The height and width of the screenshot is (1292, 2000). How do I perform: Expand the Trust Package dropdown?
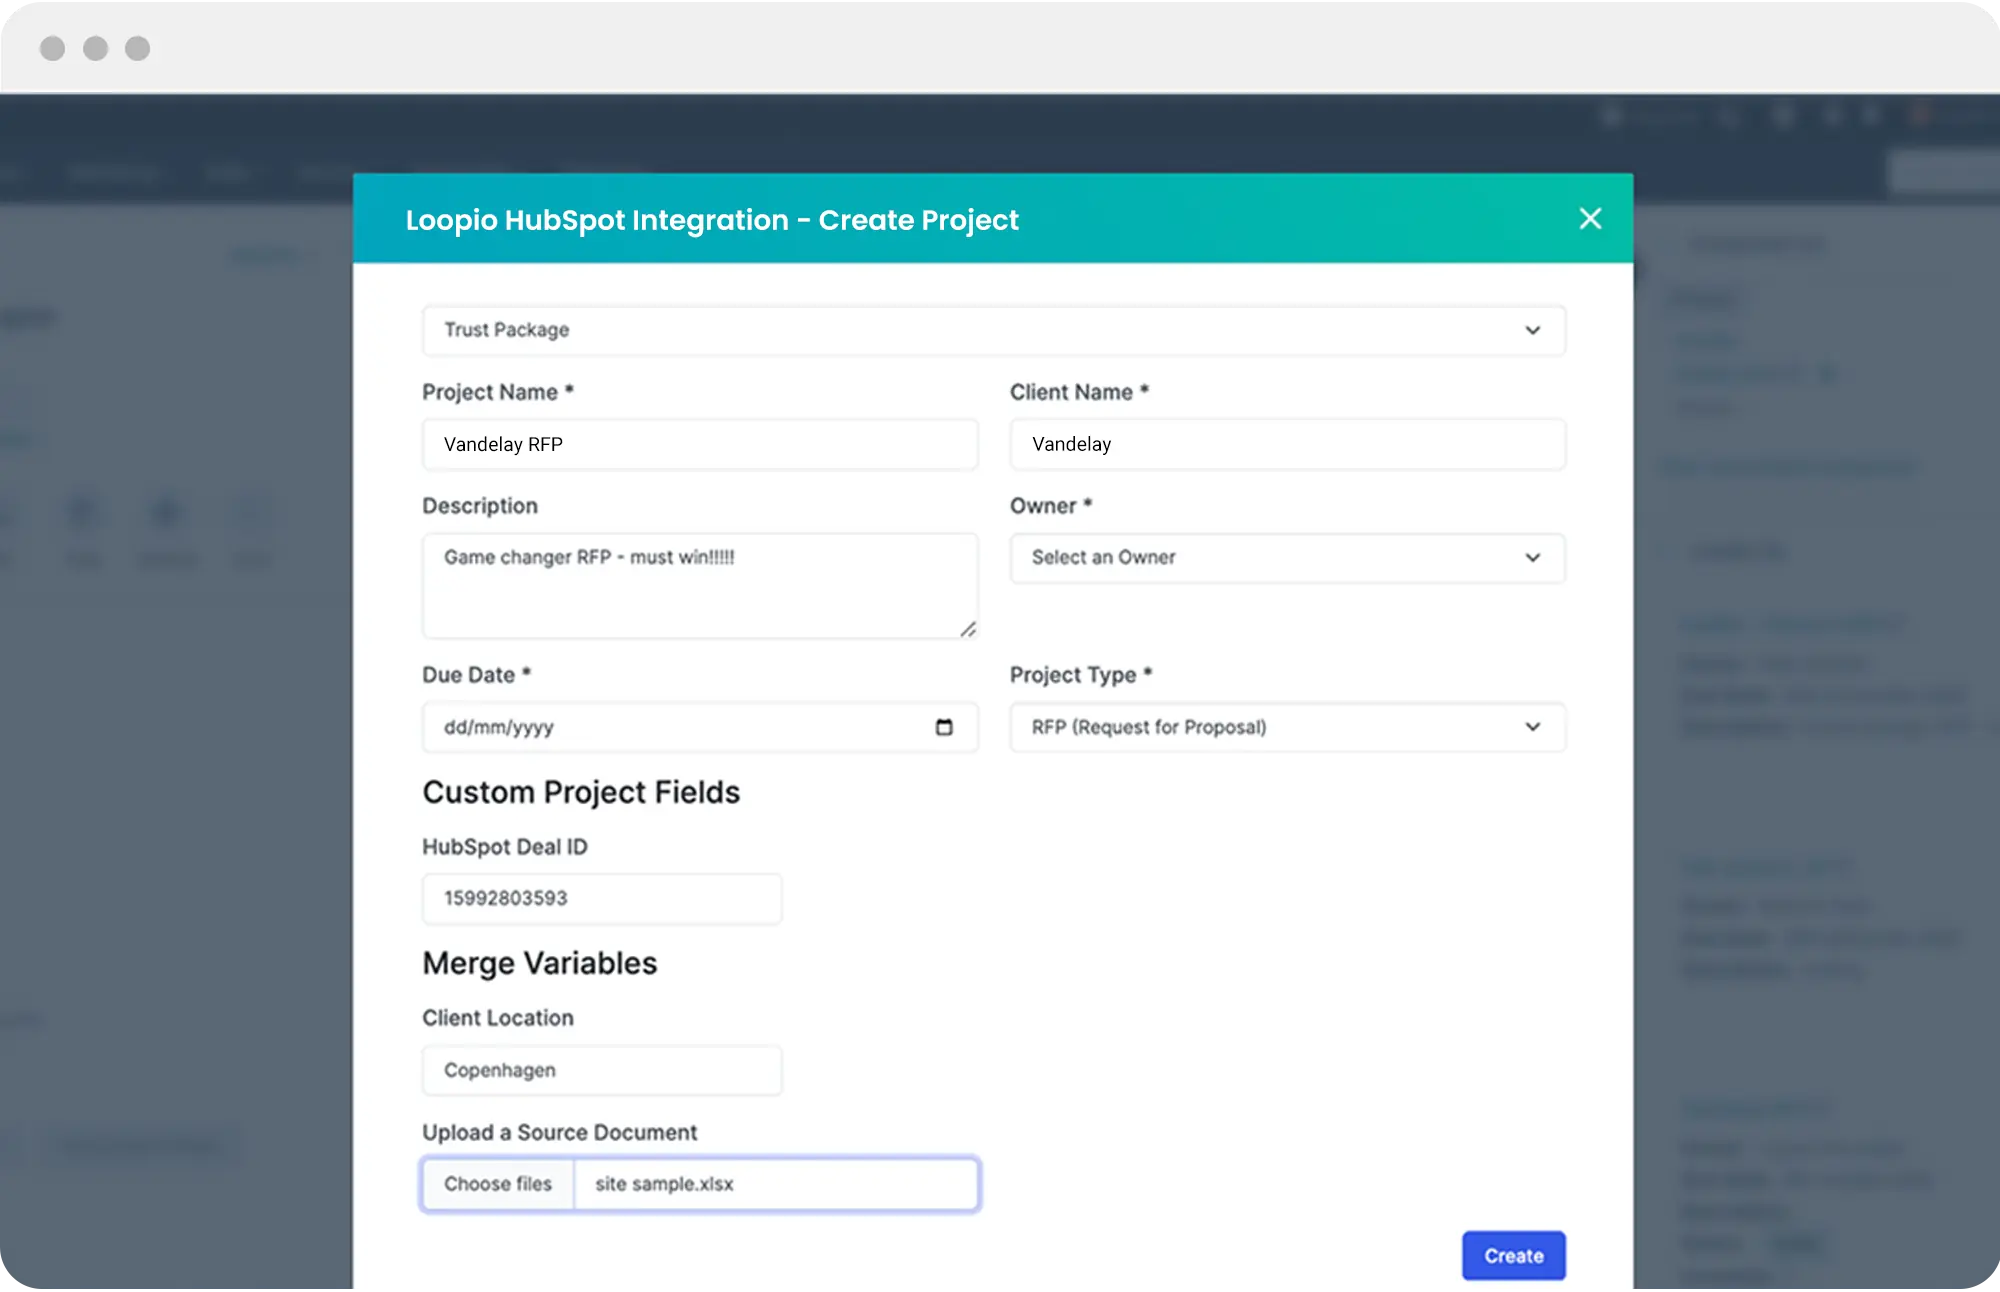pos(992,330)
